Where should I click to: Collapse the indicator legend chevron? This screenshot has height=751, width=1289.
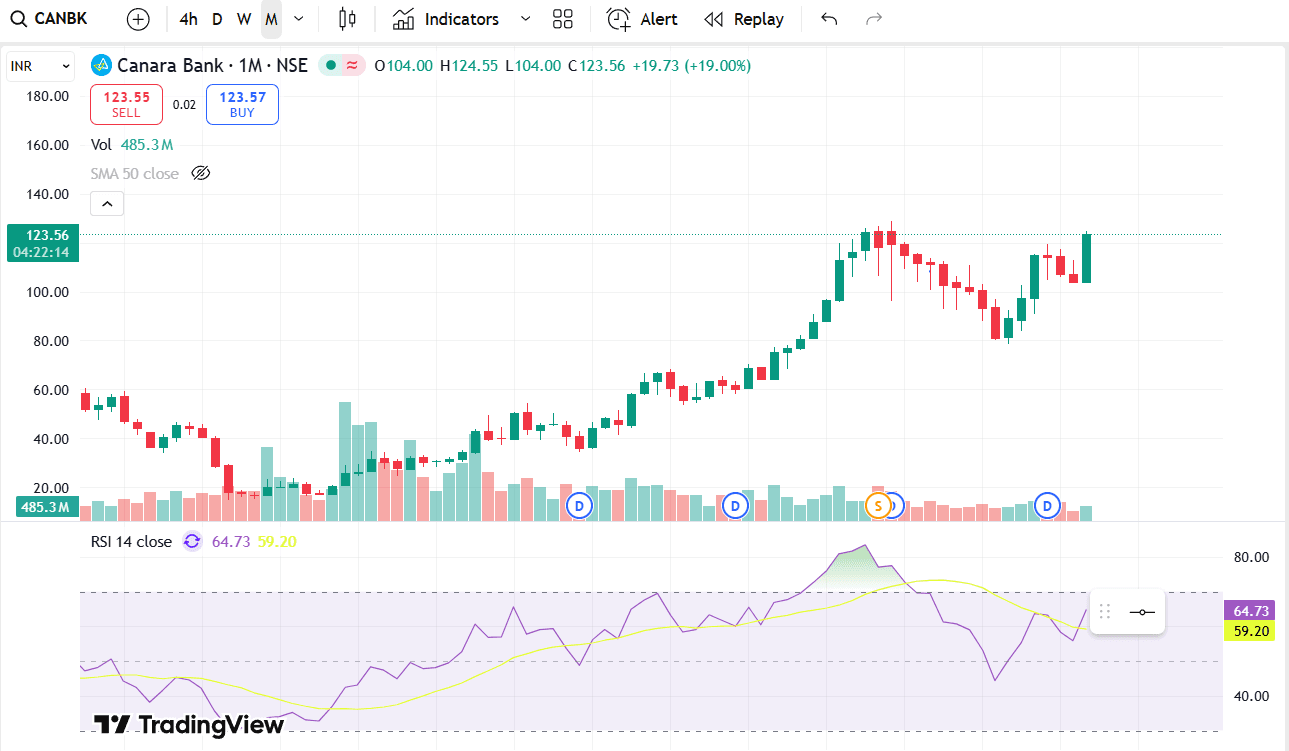106,204
